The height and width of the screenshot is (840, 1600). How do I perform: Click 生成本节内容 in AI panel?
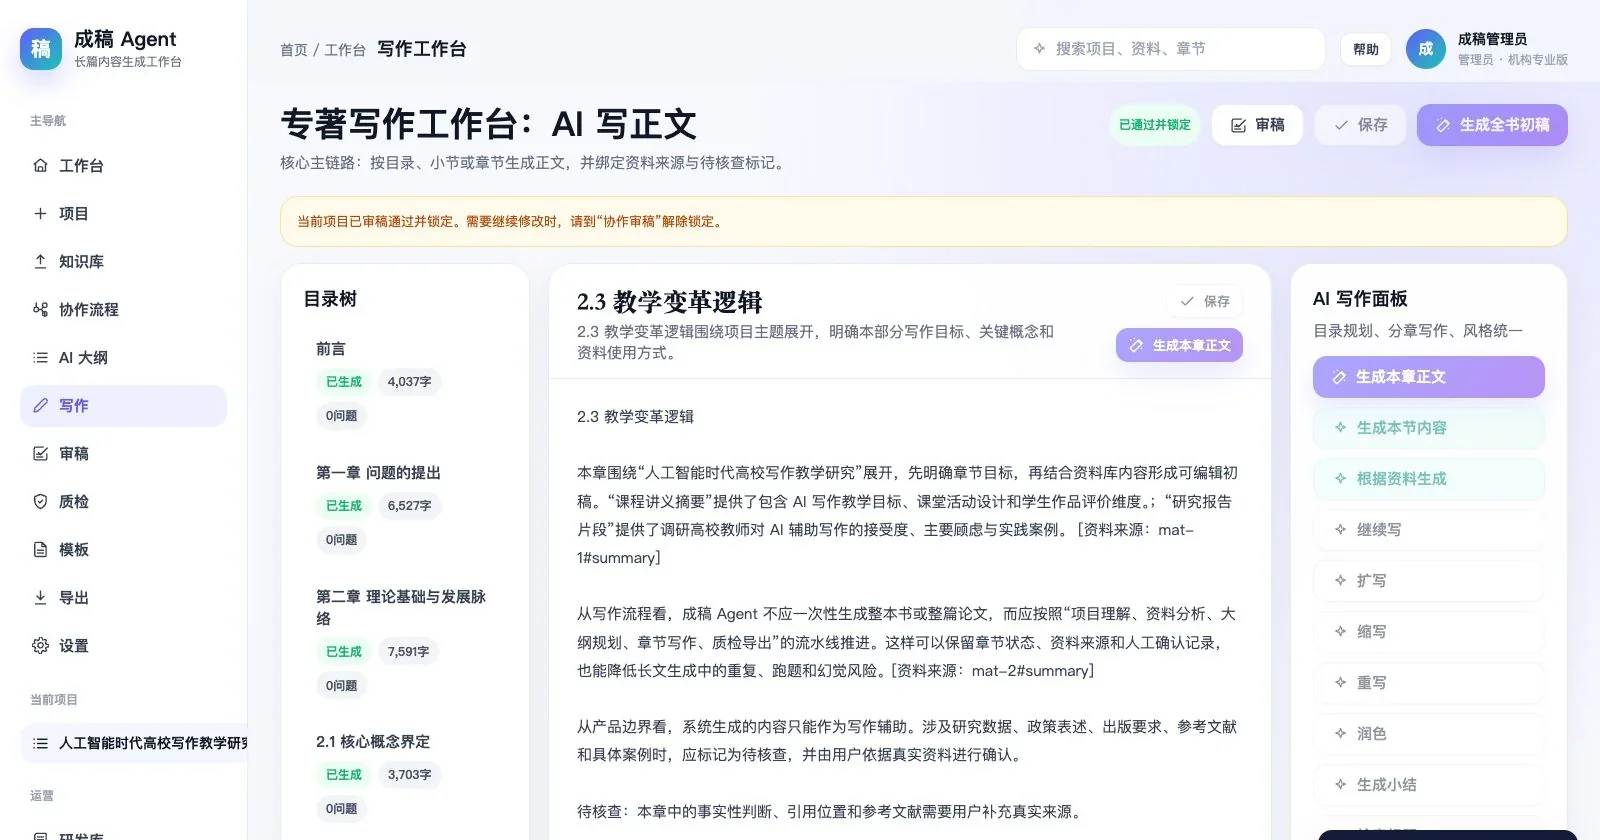pos(1428,428)
